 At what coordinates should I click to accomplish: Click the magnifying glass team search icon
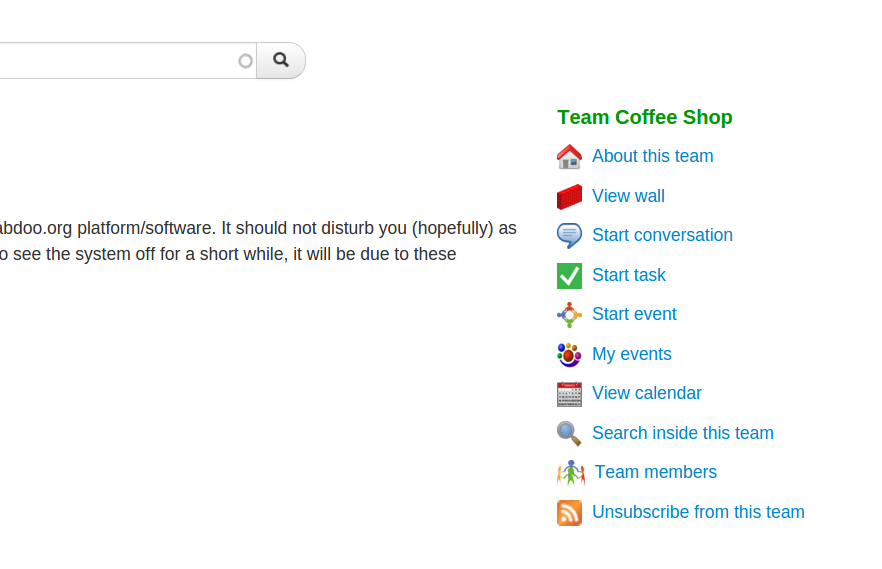click(569, 433)
